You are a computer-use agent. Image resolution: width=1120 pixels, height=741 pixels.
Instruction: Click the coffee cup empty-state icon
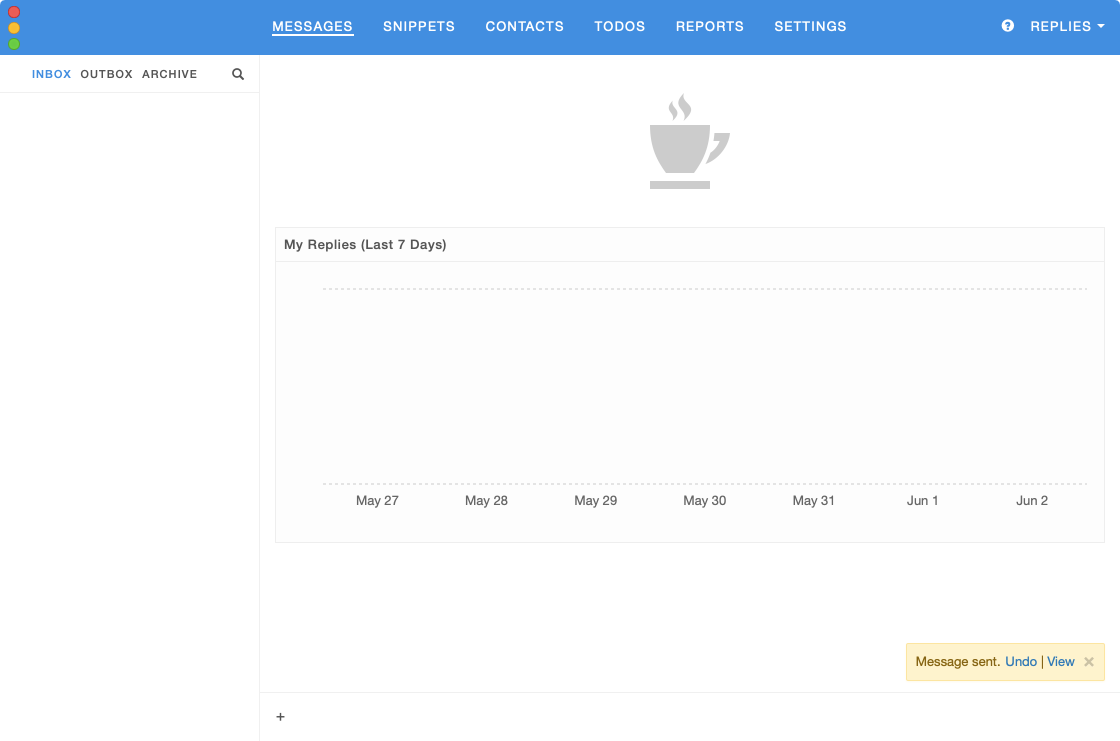[689, 143]
